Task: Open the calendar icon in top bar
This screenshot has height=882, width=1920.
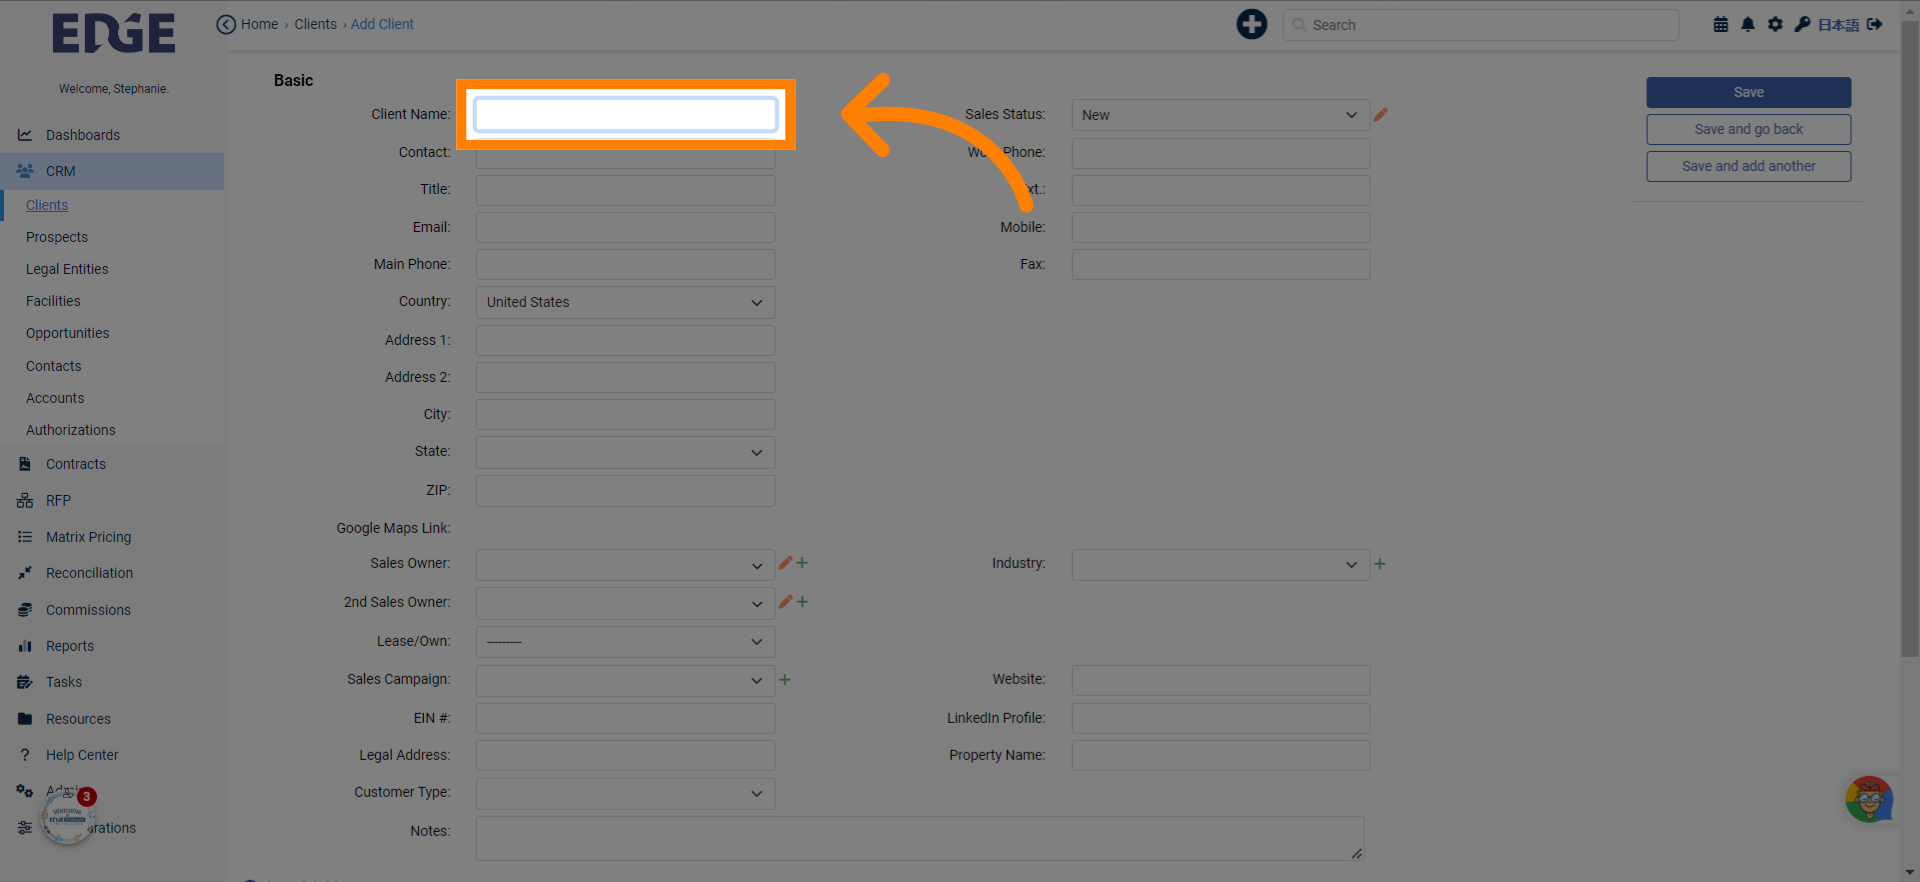Action: pos(1721,25)
